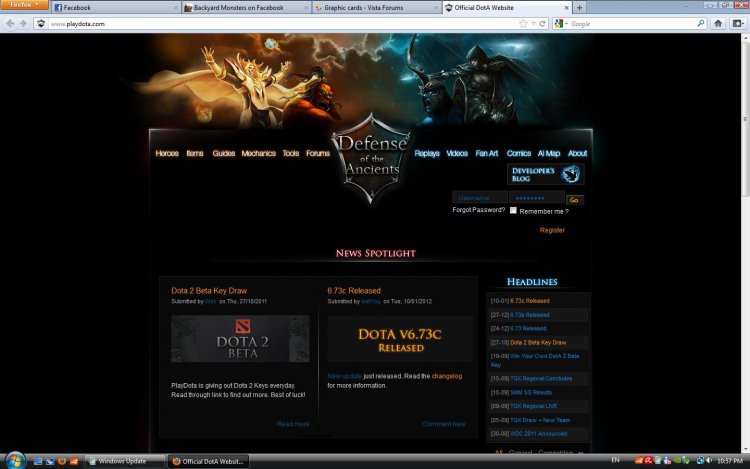
Task: Go back using the browser back arrow
Action: [x=10, y=23]
